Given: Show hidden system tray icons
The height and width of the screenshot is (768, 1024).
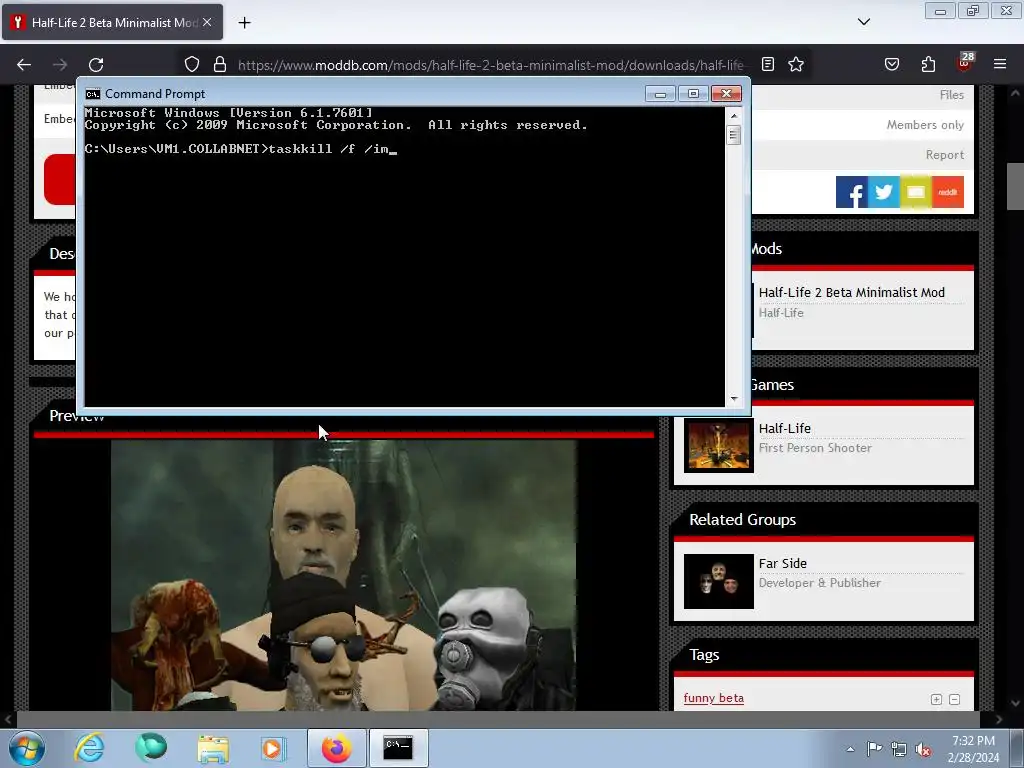Looking at the screenshot, I should (x=850, y=749).
